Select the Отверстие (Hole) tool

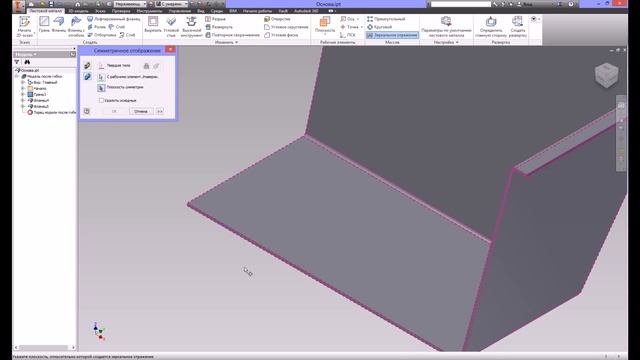[x=278, y=19]
